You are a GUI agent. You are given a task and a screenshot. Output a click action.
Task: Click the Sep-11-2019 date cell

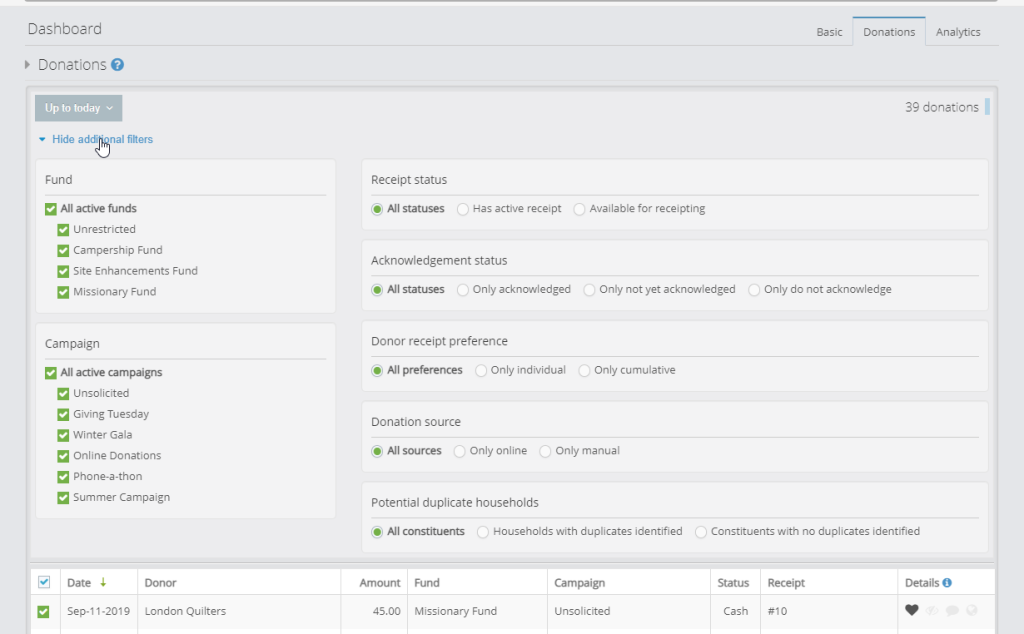pos(99,611)
